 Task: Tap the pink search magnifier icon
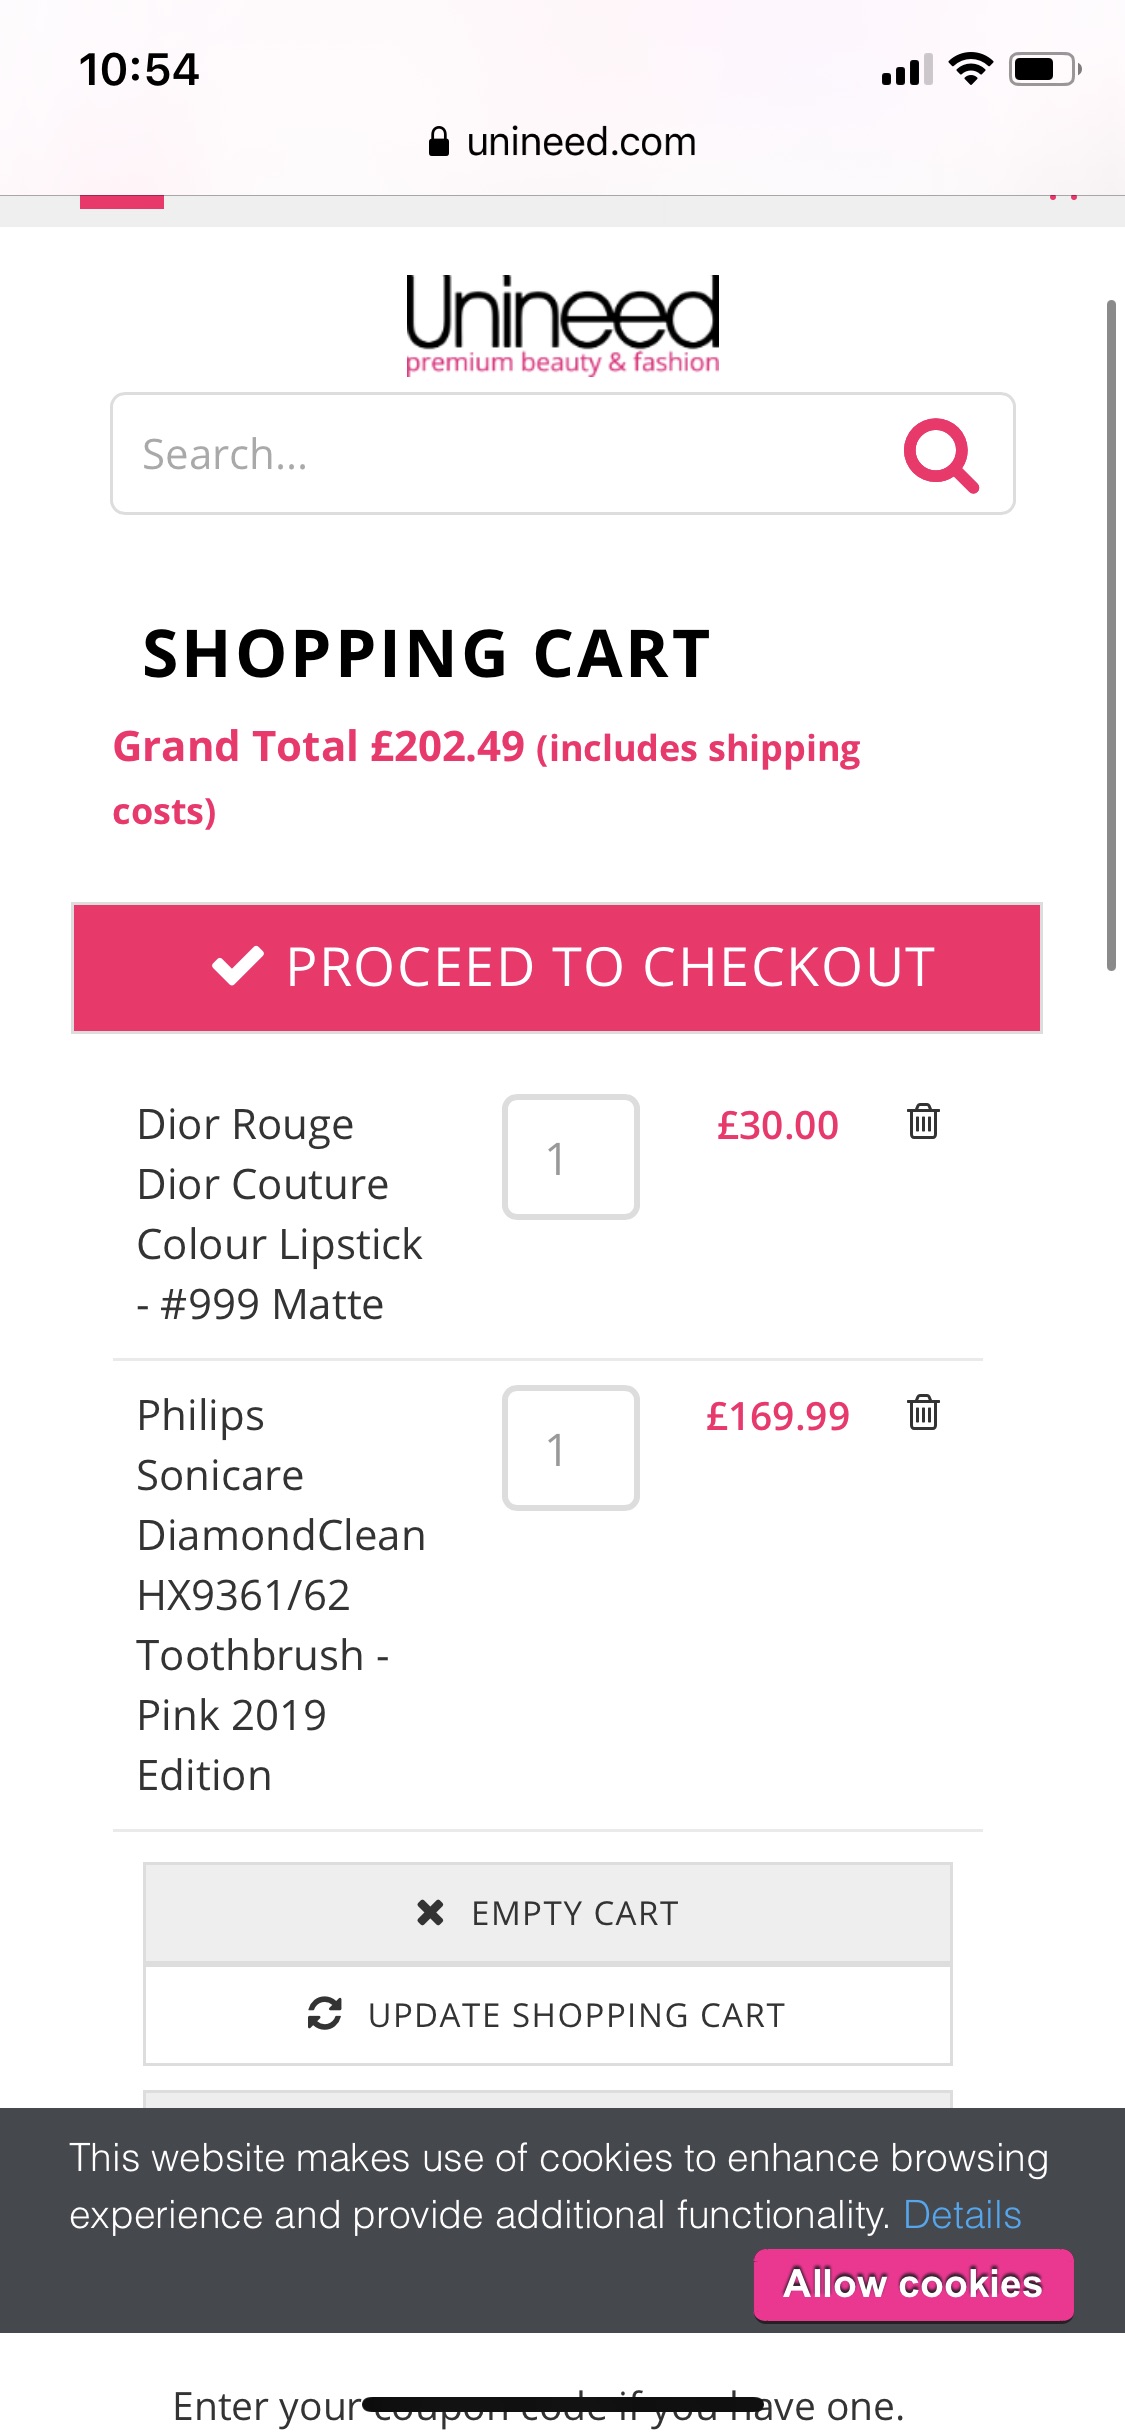(x=941, y=455)
